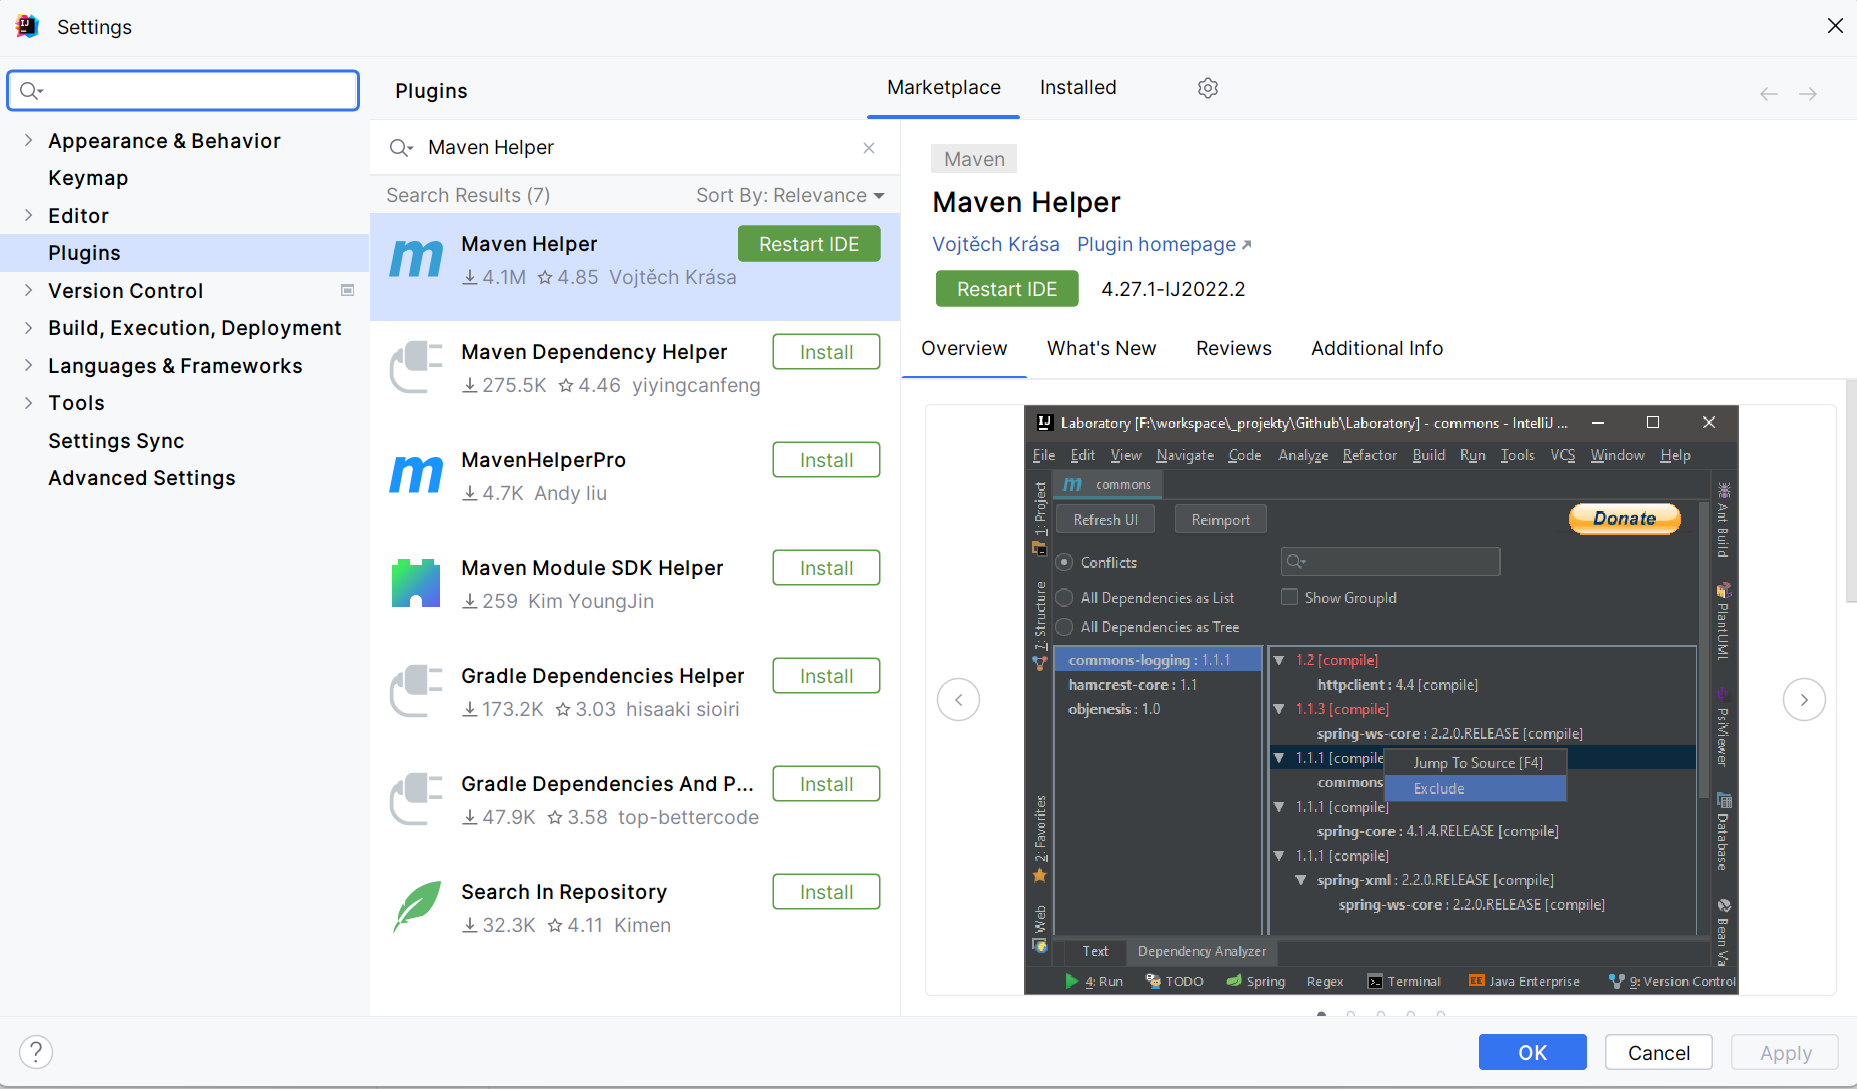Expand Appearance & Behavior section
This screenshot has height=1089, width=1857.
click(x=28, y=141)
